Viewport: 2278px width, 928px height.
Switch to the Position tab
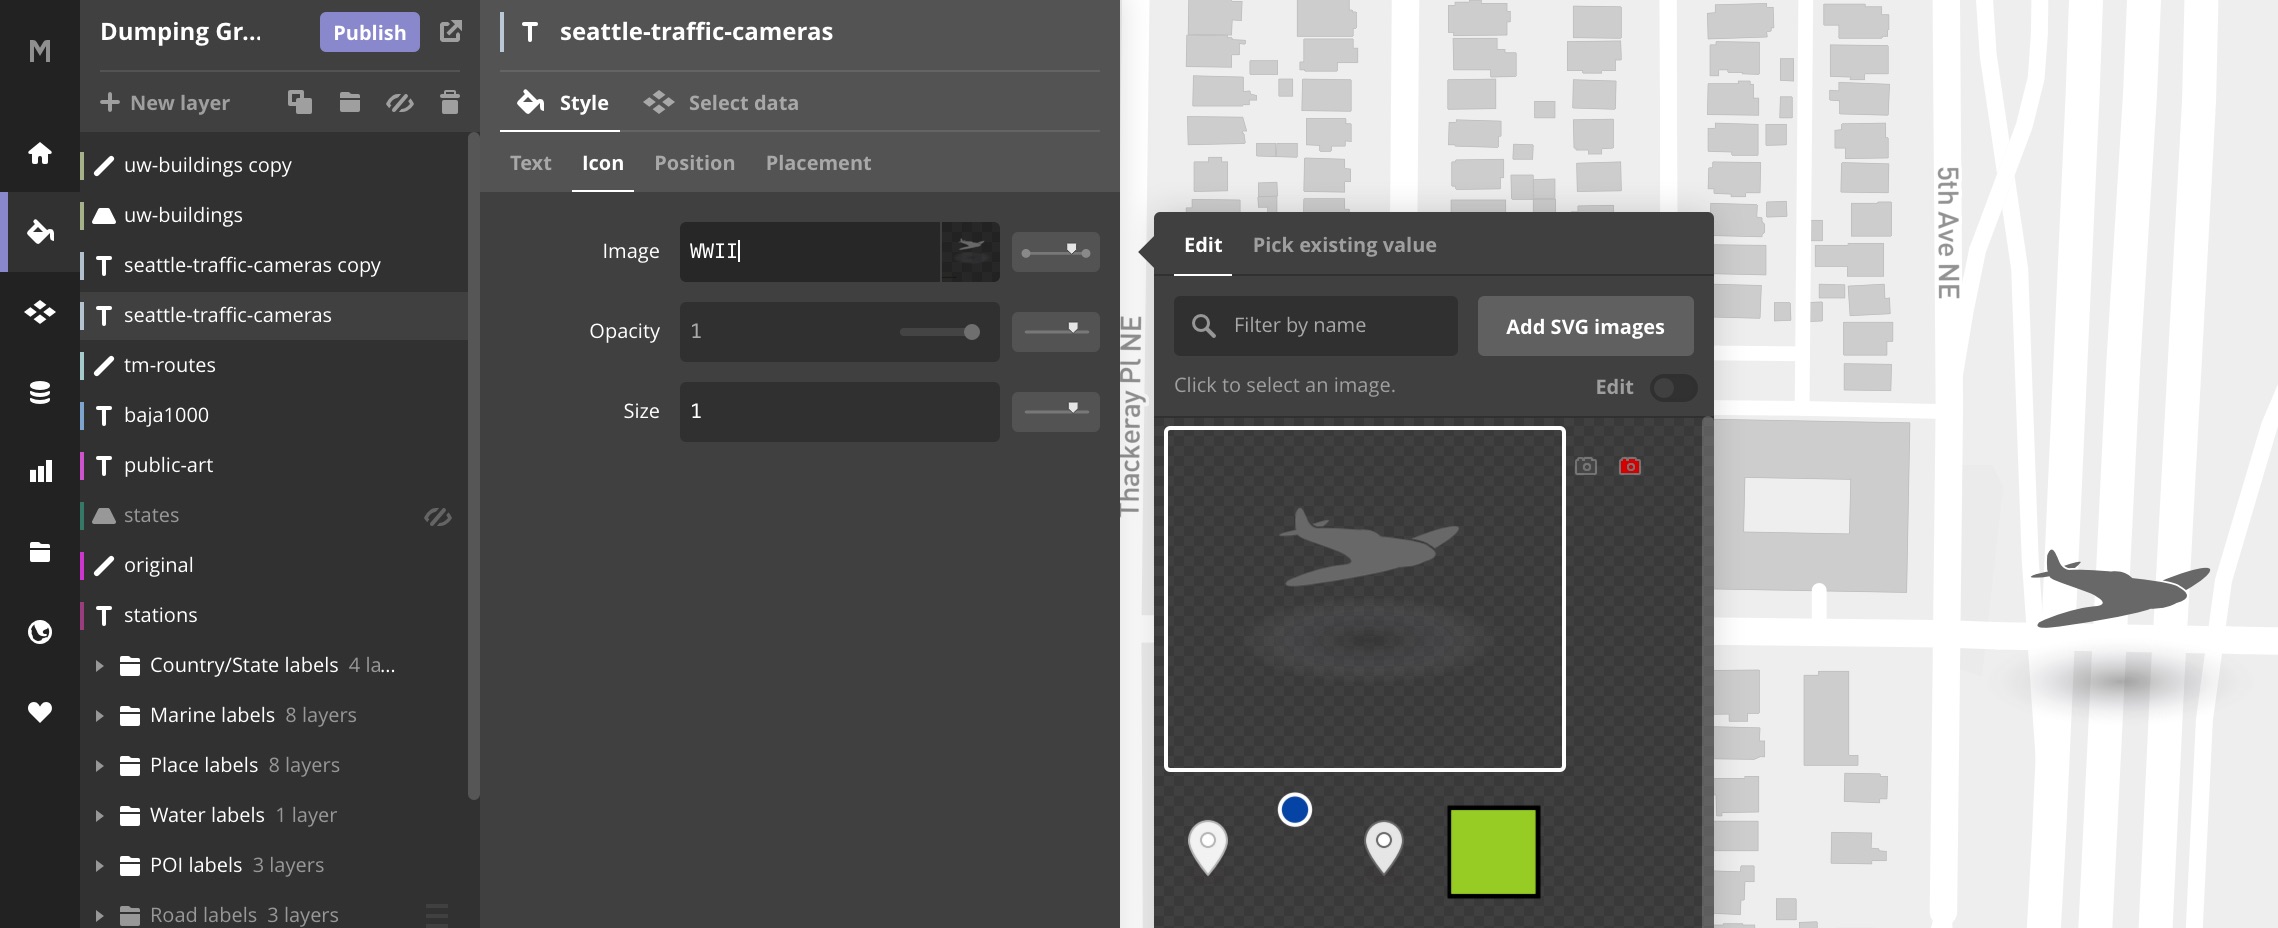pos(694,163)
